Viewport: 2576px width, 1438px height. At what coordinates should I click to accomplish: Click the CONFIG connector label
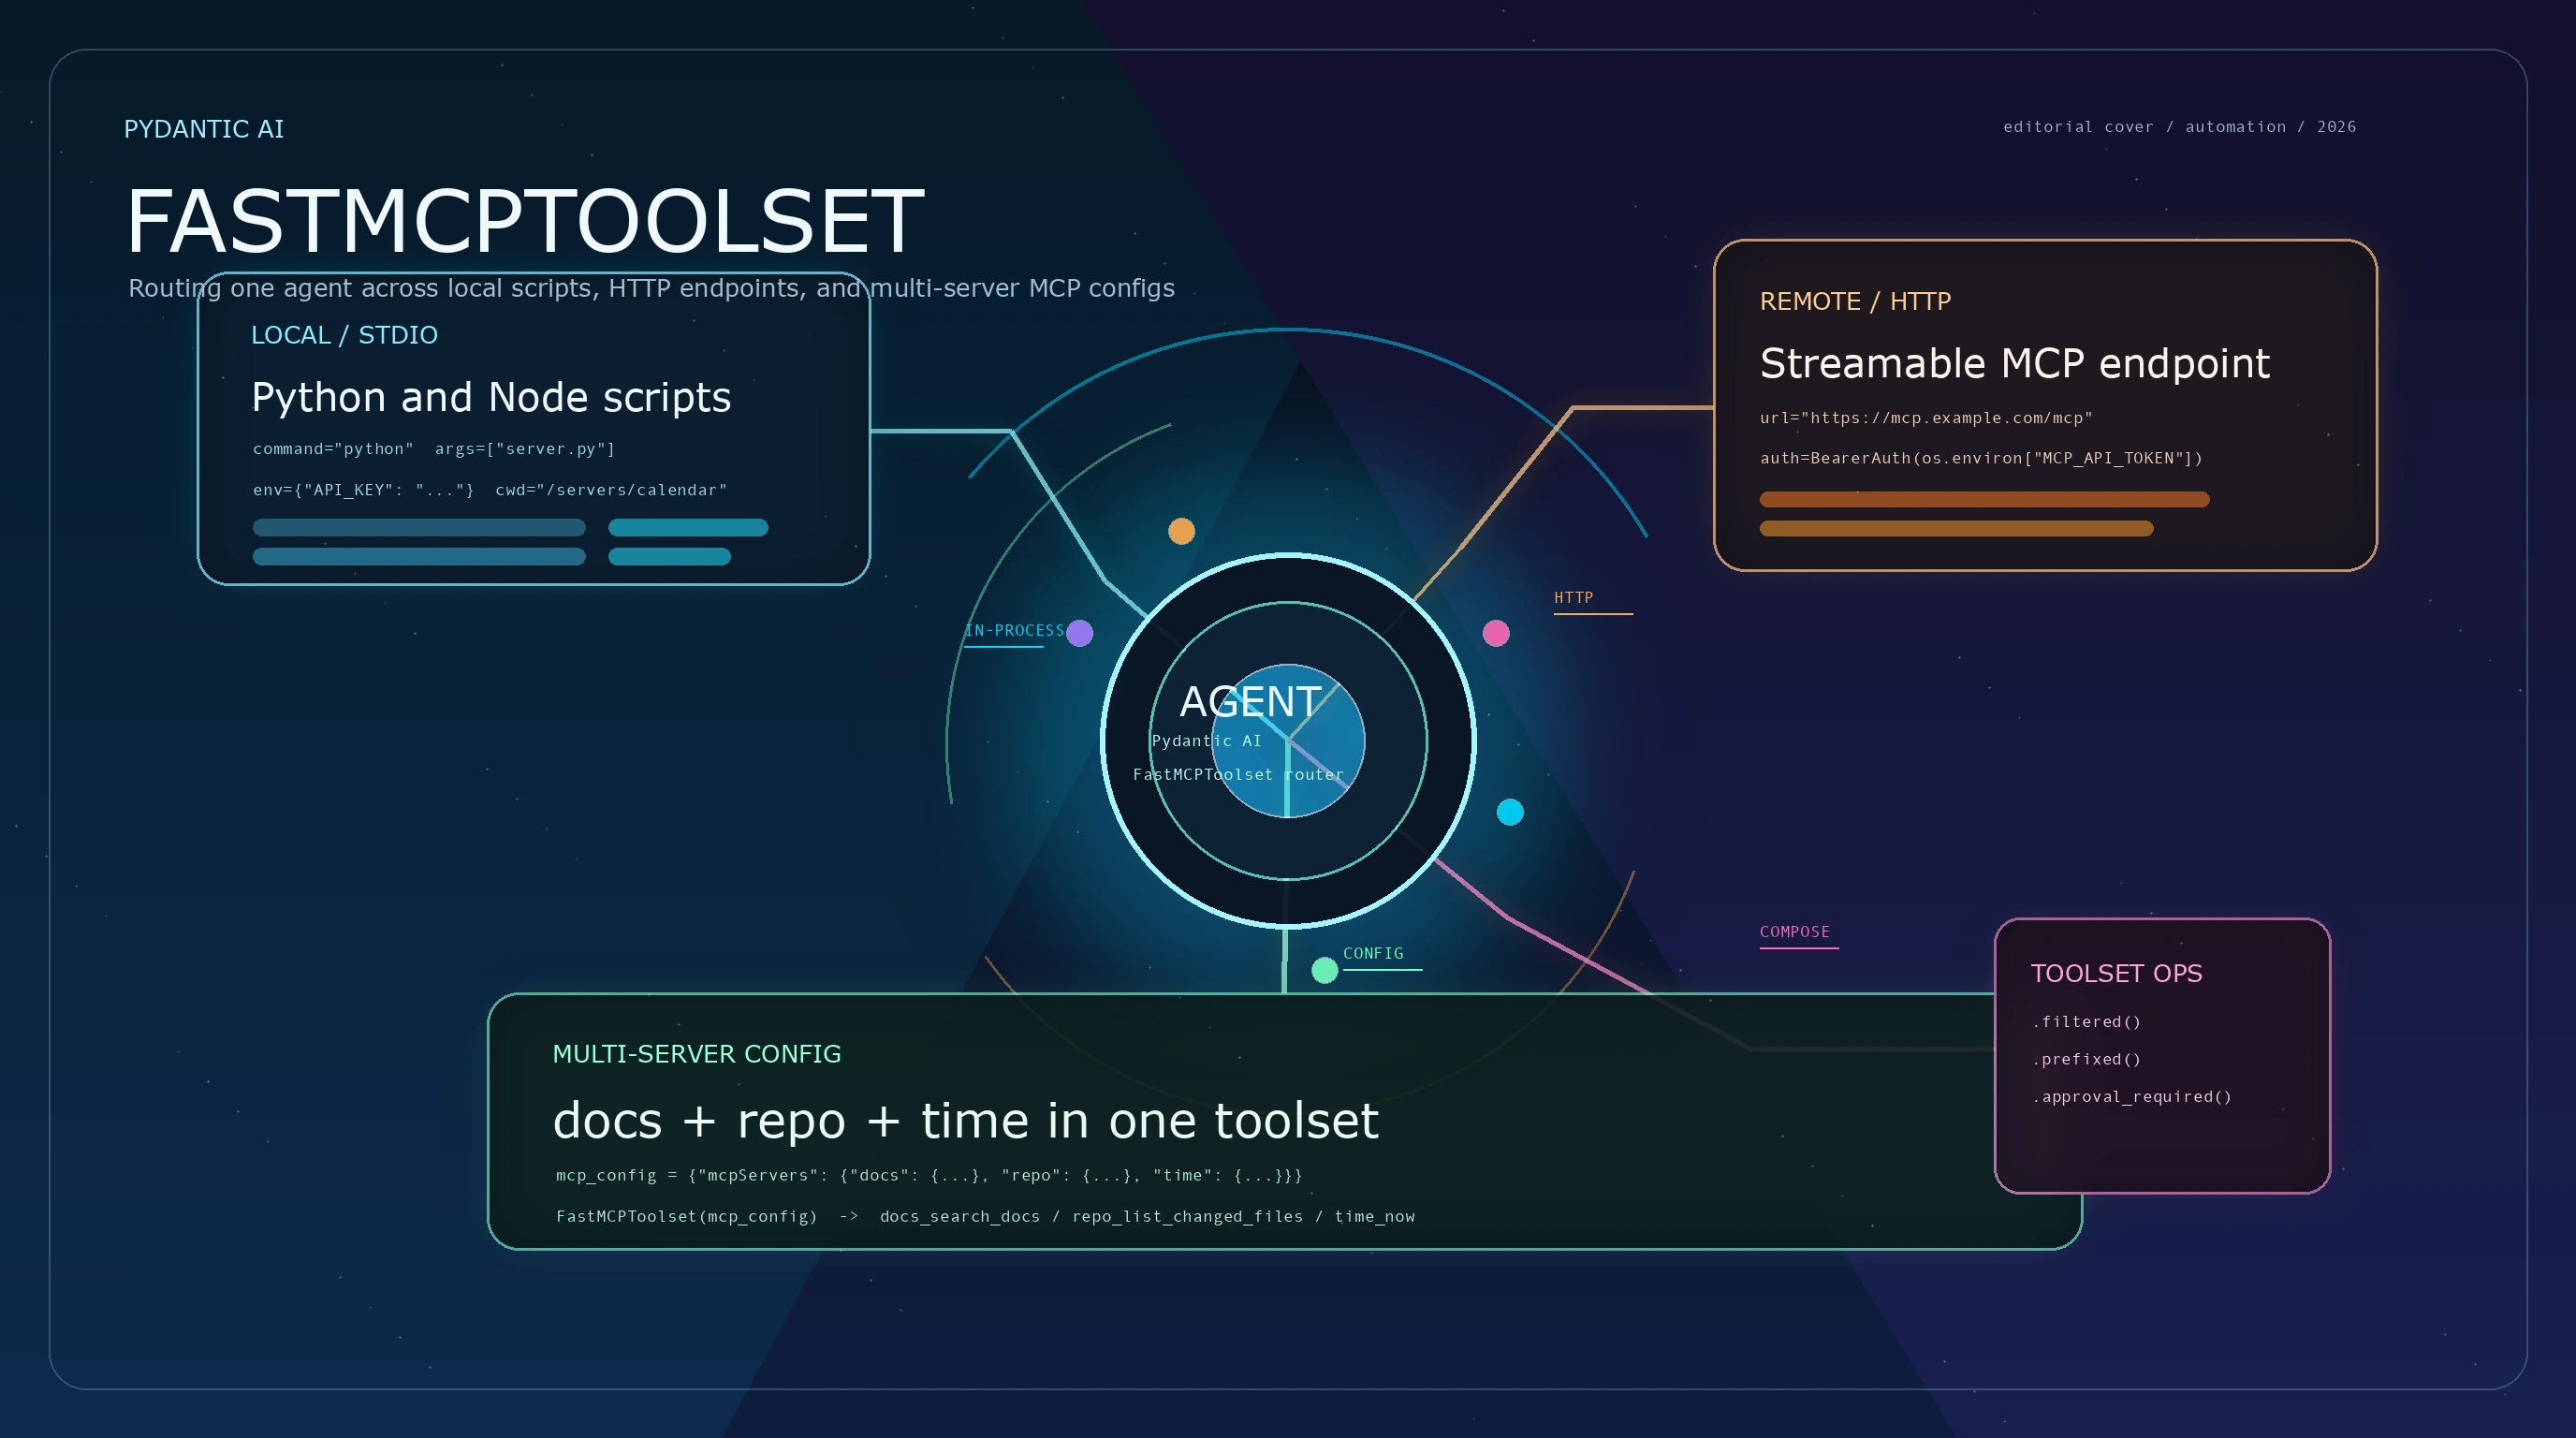click(x=1373, y=953)
